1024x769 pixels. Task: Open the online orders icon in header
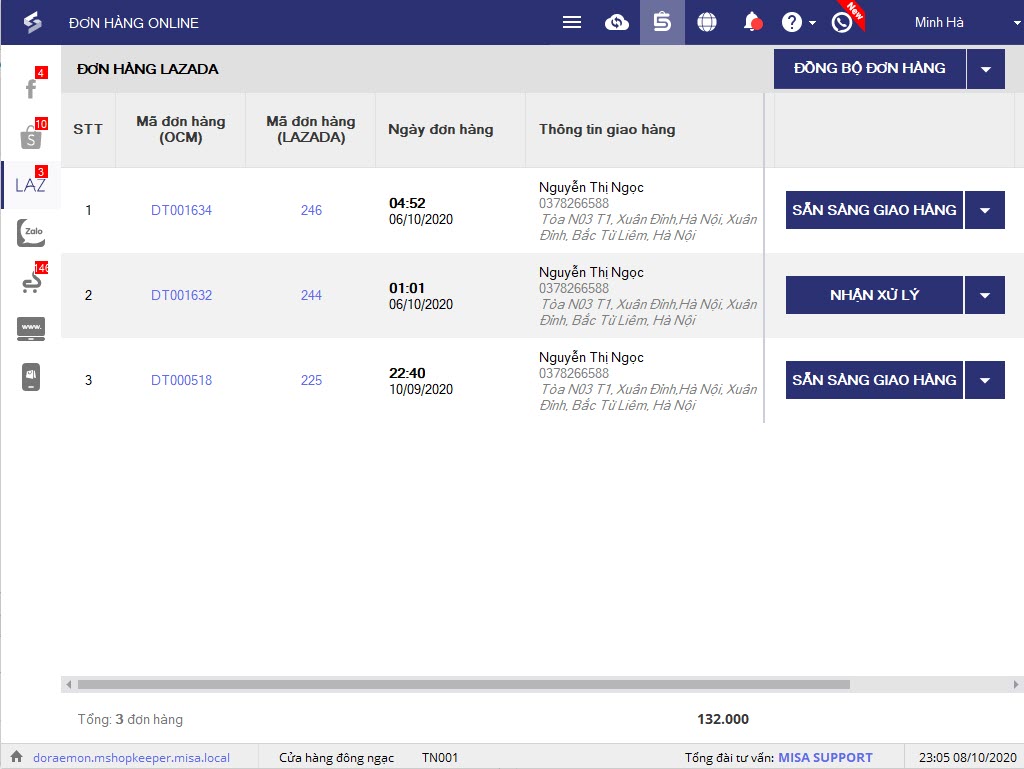tap(662, 22)
